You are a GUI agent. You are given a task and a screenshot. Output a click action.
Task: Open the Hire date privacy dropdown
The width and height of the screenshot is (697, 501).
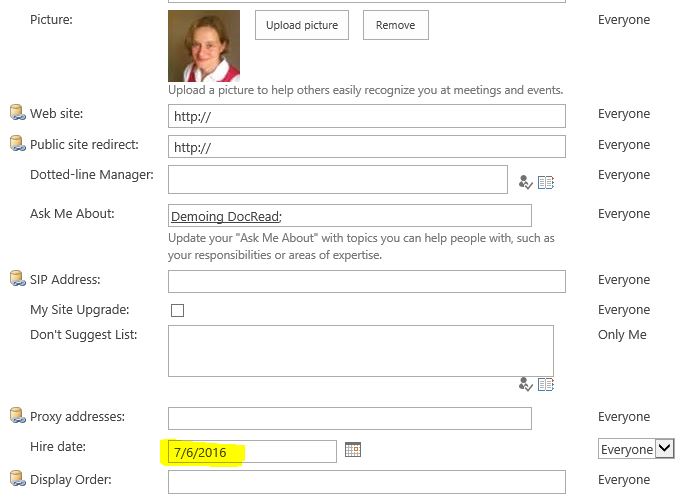click(x=636, y=449)
